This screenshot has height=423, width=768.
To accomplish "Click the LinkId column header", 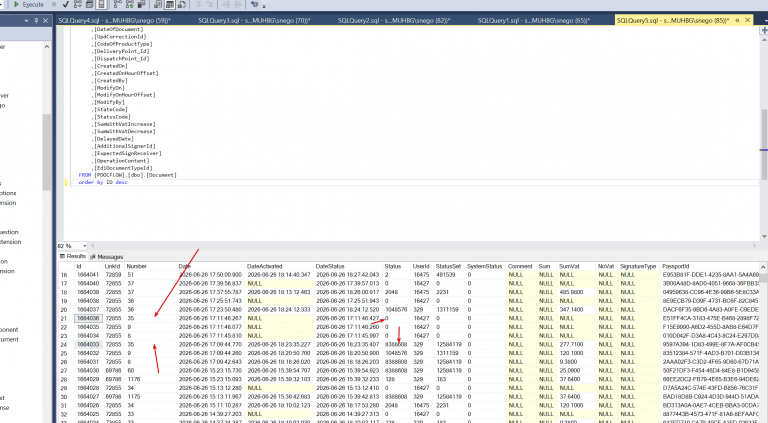I will pyautogui.click(x=112, y=266).
